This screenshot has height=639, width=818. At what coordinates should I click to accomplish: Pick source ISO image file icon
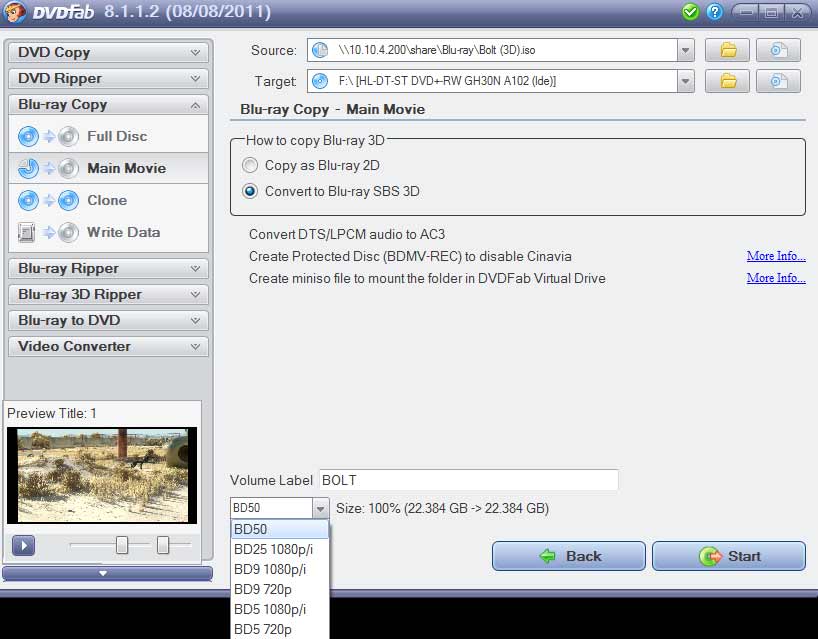tap(778, 51)
